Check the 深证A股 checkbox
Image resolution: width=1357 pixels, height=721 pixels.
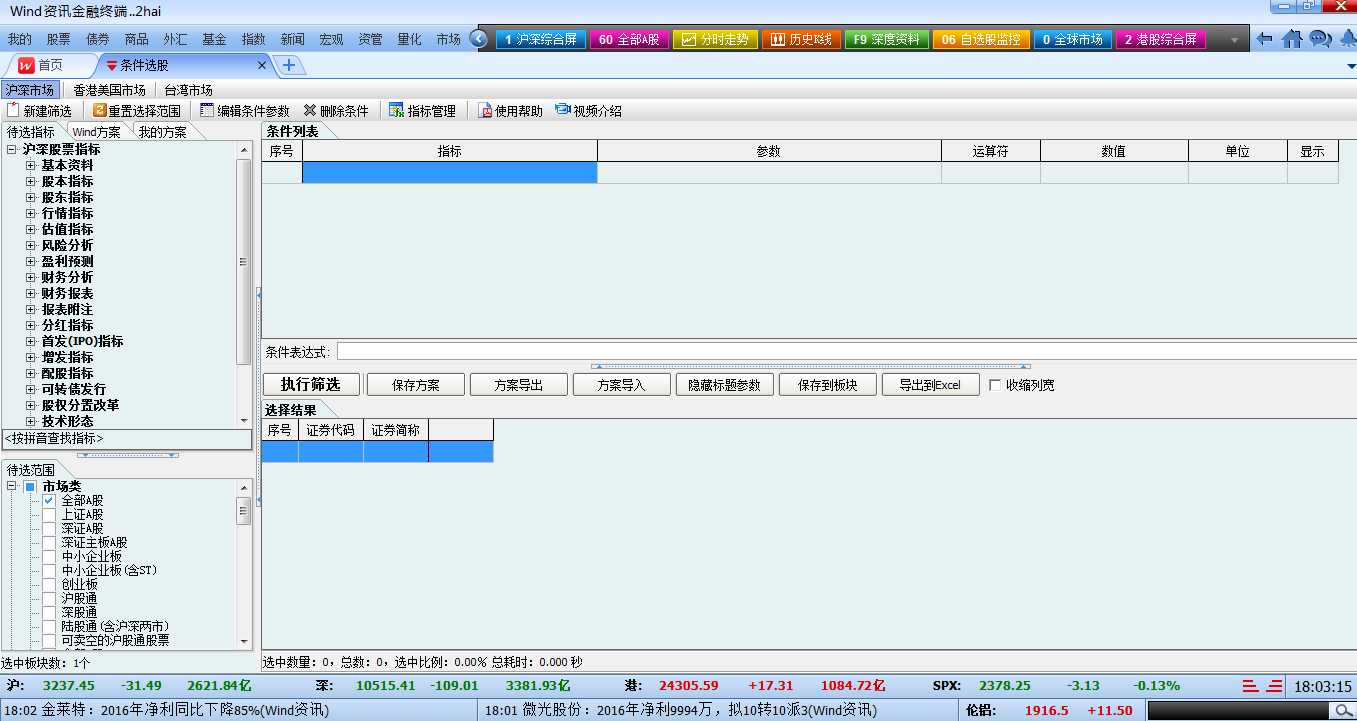click(49, 528)
